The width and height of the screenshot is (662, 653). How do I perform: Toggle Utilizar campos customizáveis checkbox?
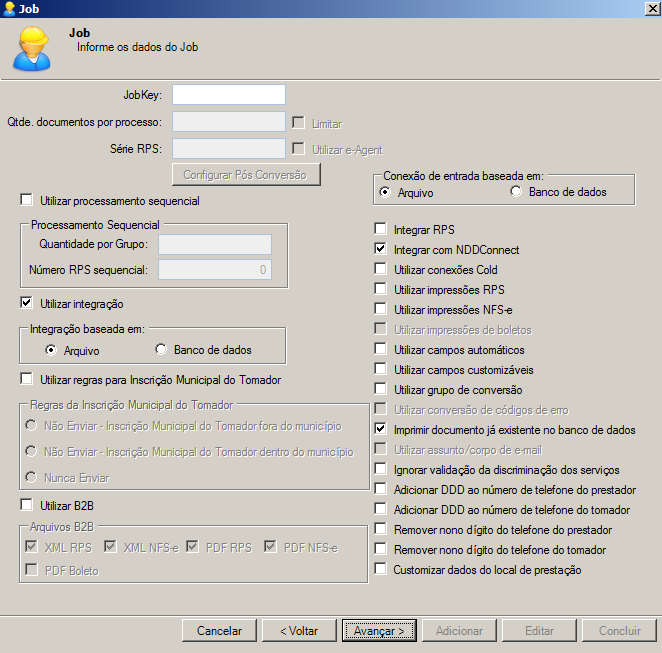pyautogui.click(x=380, y=368)
